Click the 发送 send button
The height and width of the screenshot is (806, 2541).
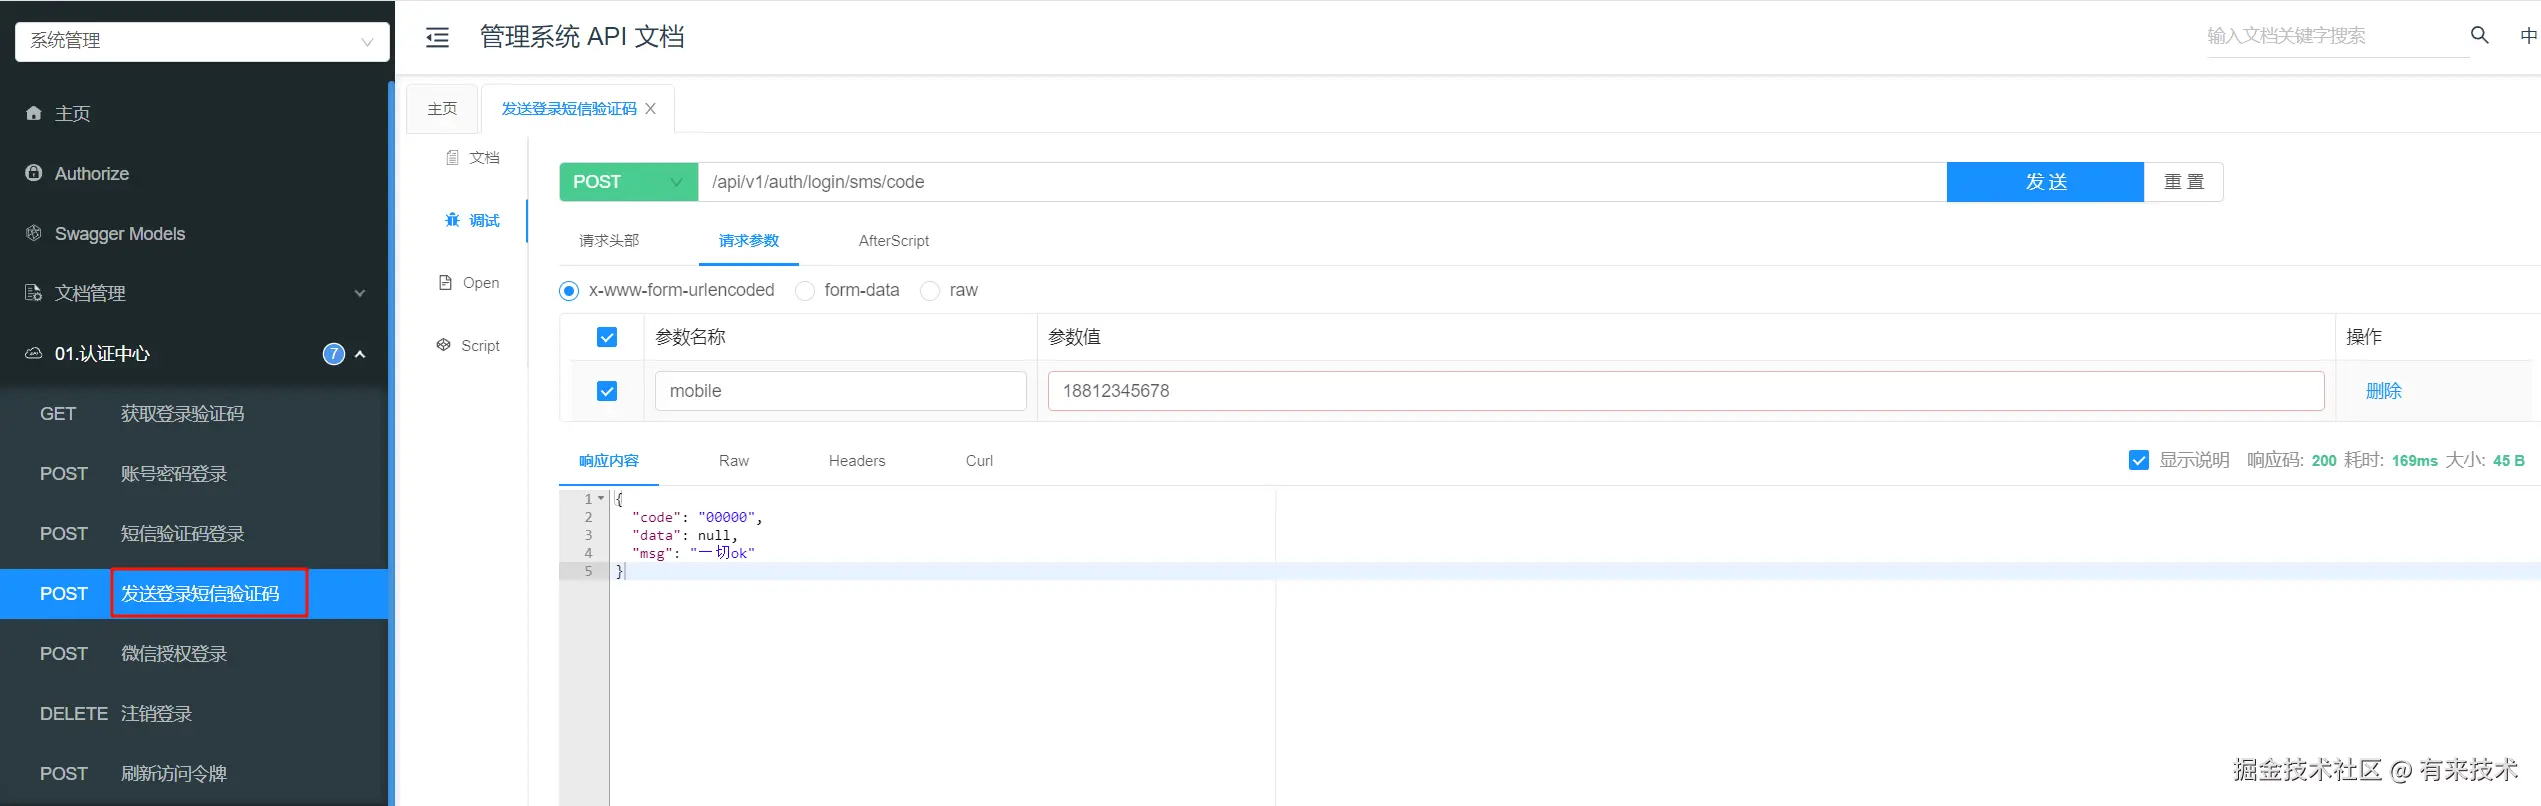coord(2045,182)
